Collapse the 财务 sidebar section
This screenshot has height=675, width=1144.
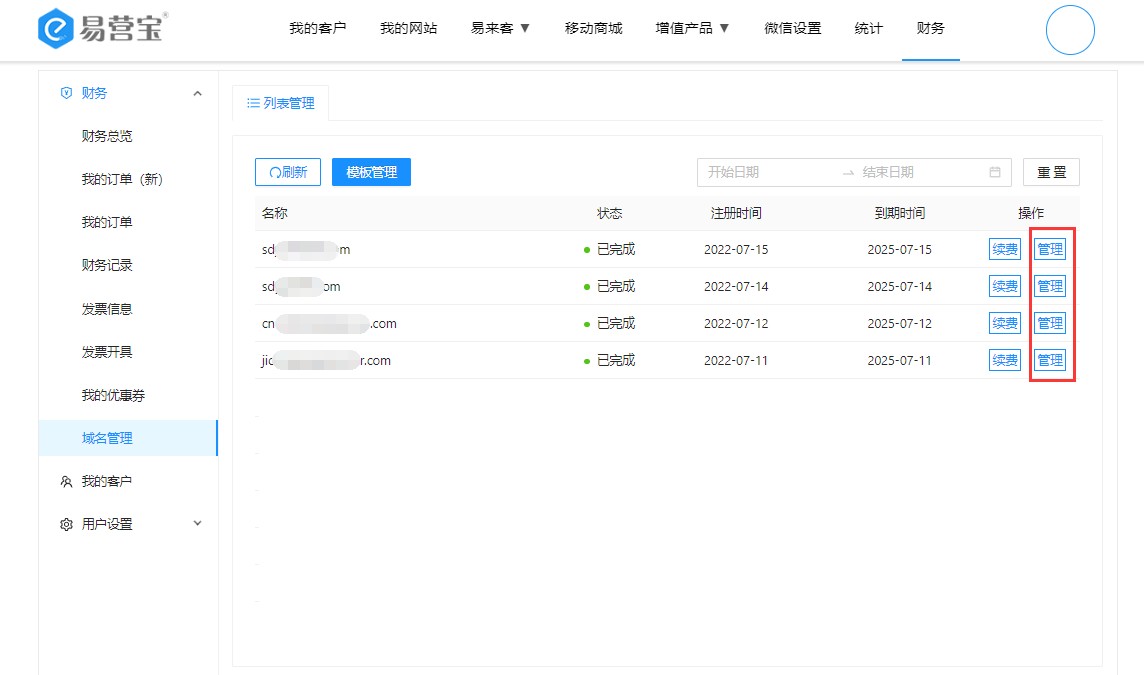(197, 93)
